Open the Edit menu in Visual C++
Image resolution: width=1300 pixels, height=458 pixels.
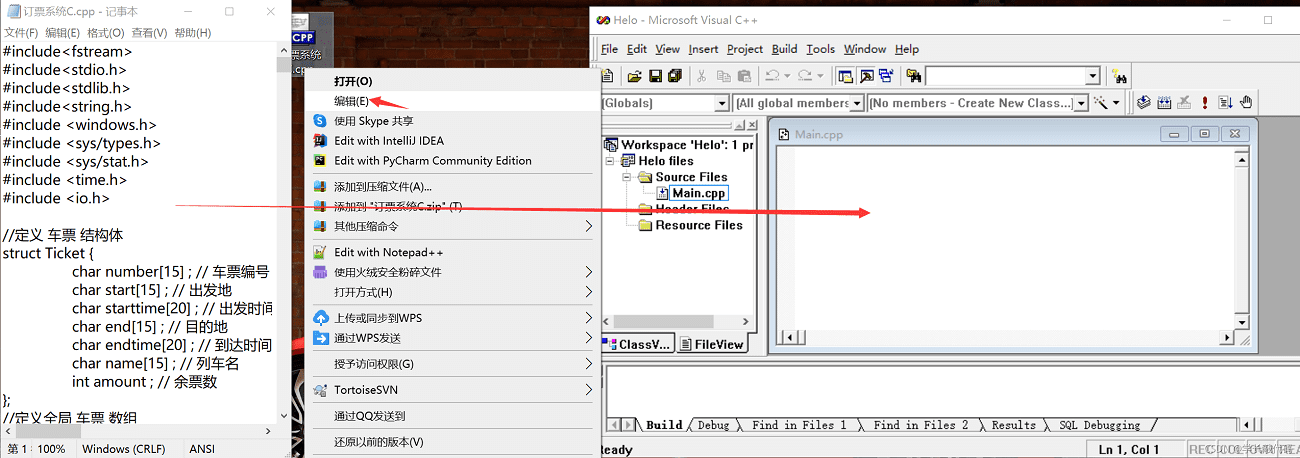pos(637,49)
